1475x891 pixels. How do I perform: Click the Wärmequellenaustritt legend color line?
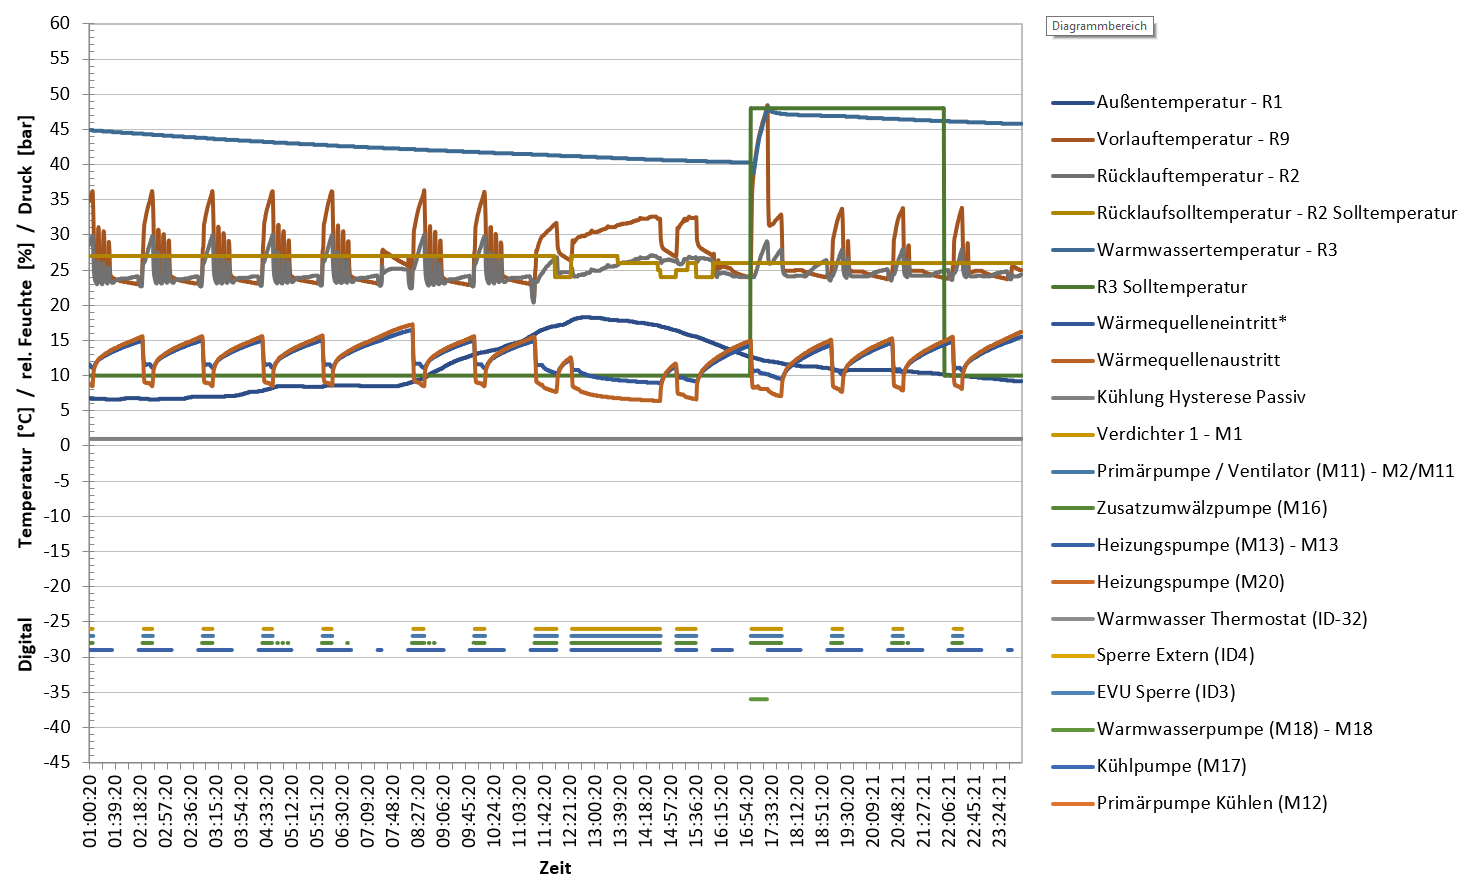[1072, 360]
